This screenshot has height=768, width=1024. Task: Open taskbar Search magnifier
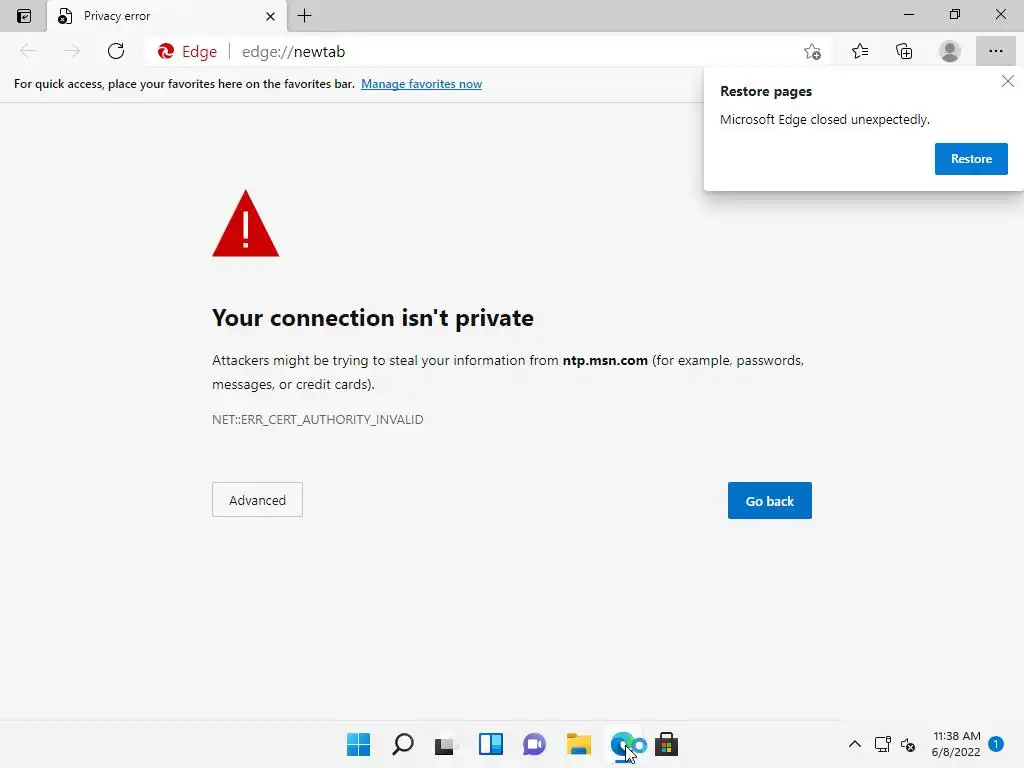402,744
